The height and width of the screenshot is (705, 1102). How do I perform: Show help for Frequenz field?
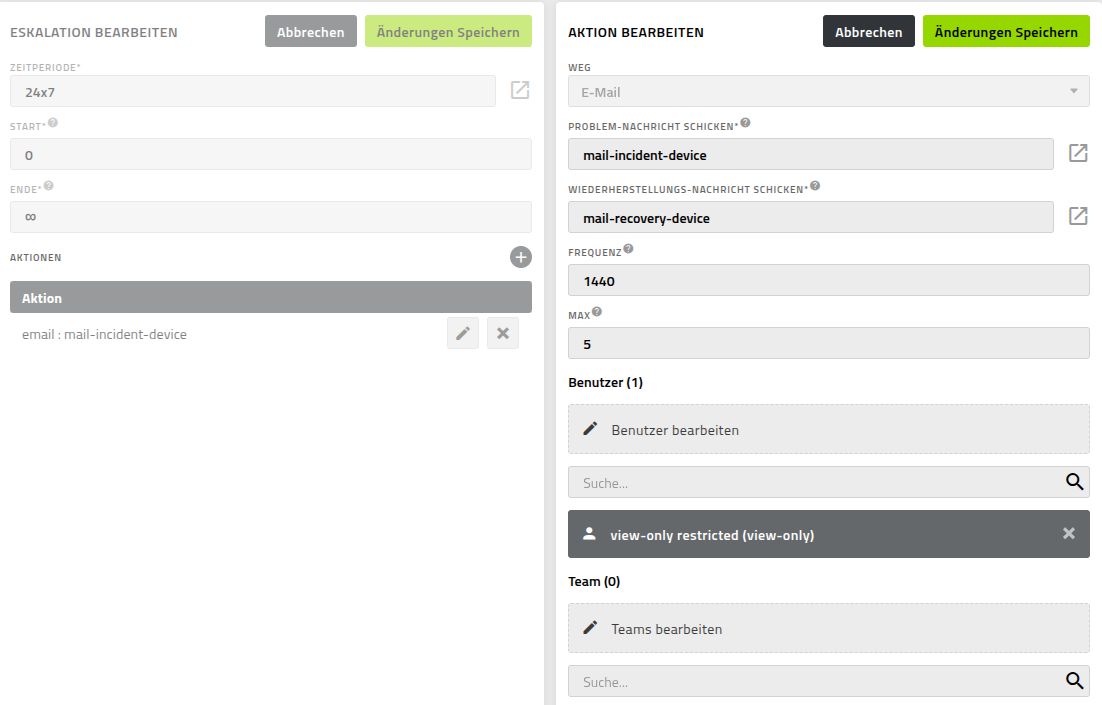(628, 249)
